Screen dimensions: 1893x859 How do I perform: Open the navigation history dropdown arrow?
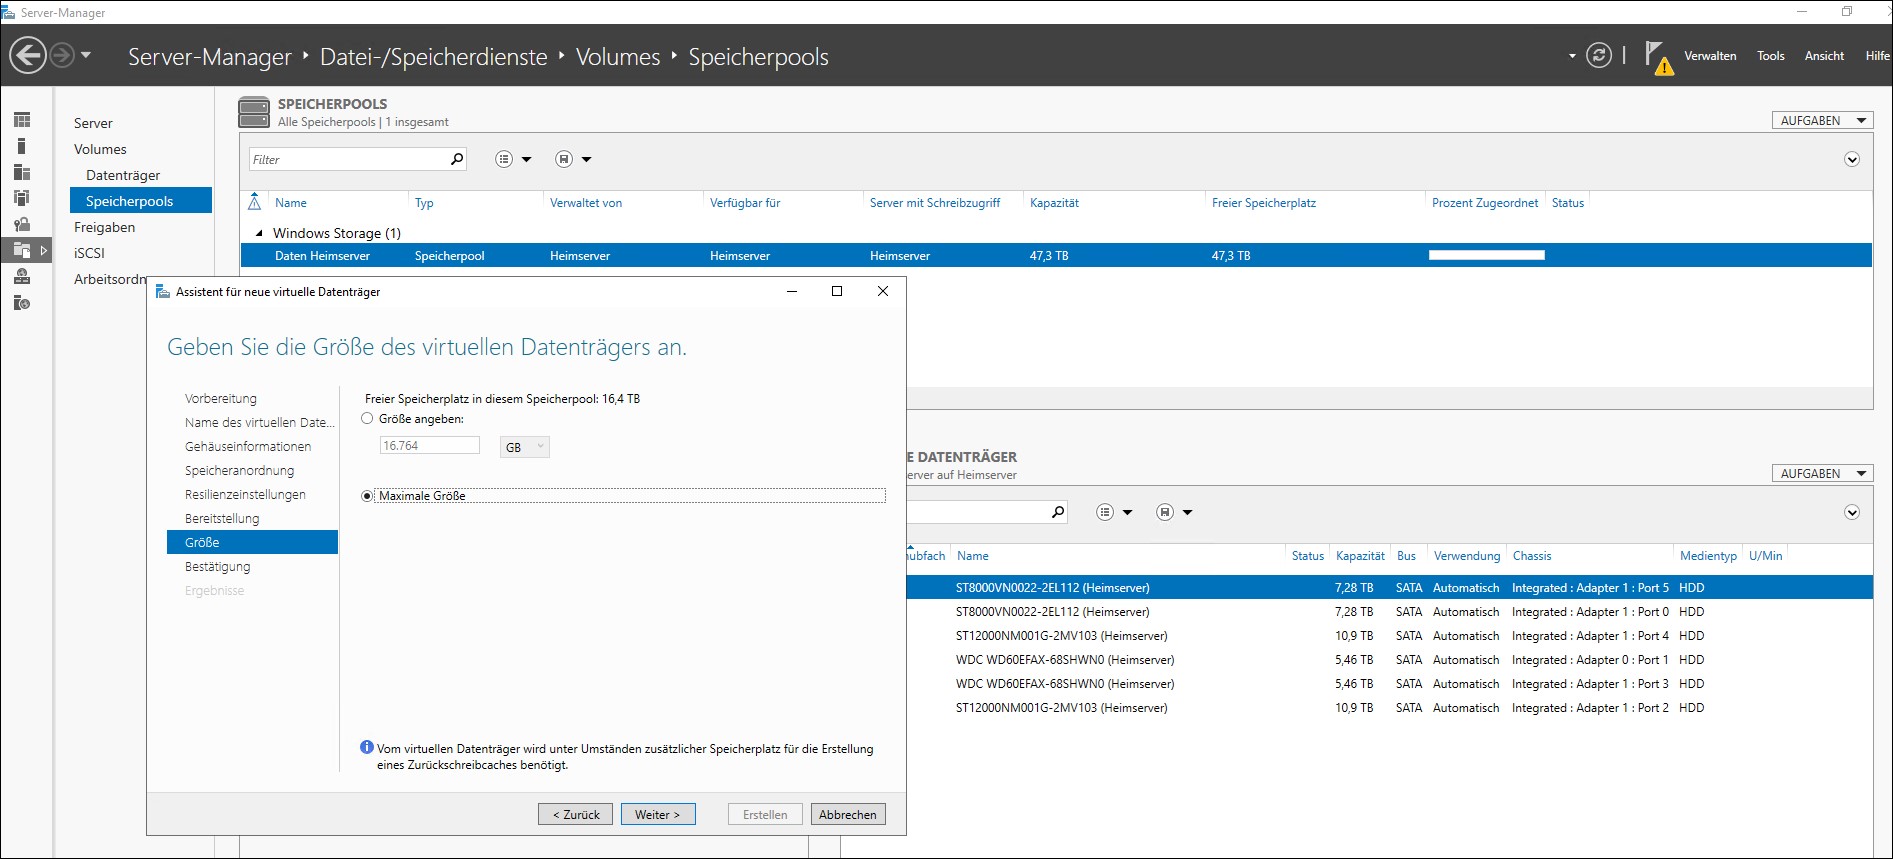pyautogui.click(x=86, y=55)
